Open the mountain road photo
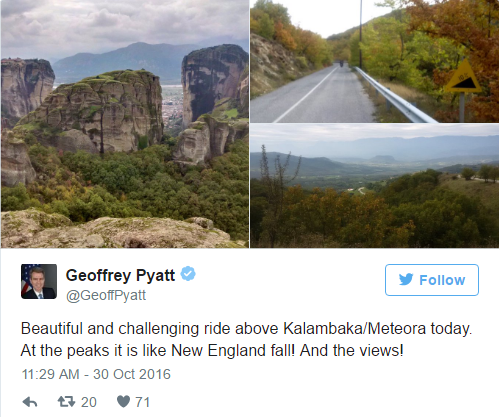The width and height of the screenshot is (499, 417). point(375,61)
